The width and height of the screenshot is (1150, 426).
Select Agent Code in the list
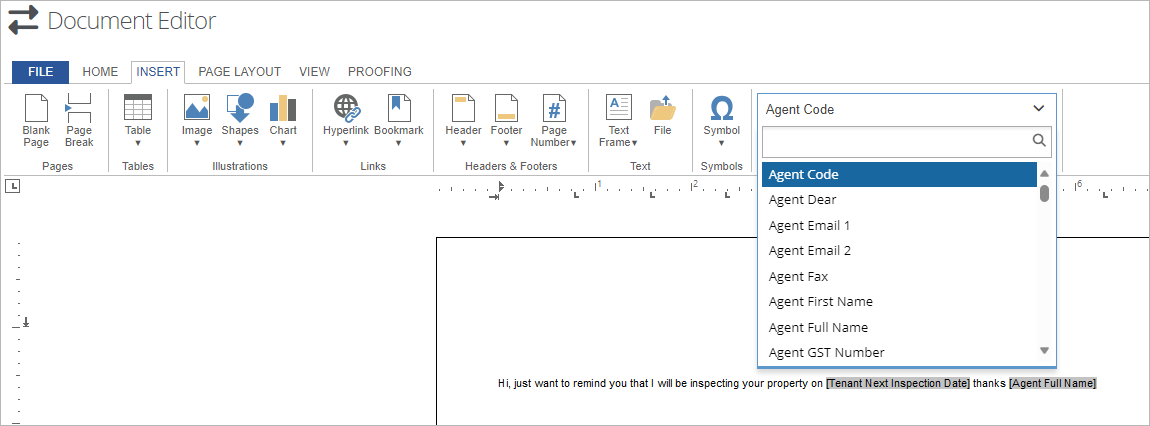pos(898,175)
